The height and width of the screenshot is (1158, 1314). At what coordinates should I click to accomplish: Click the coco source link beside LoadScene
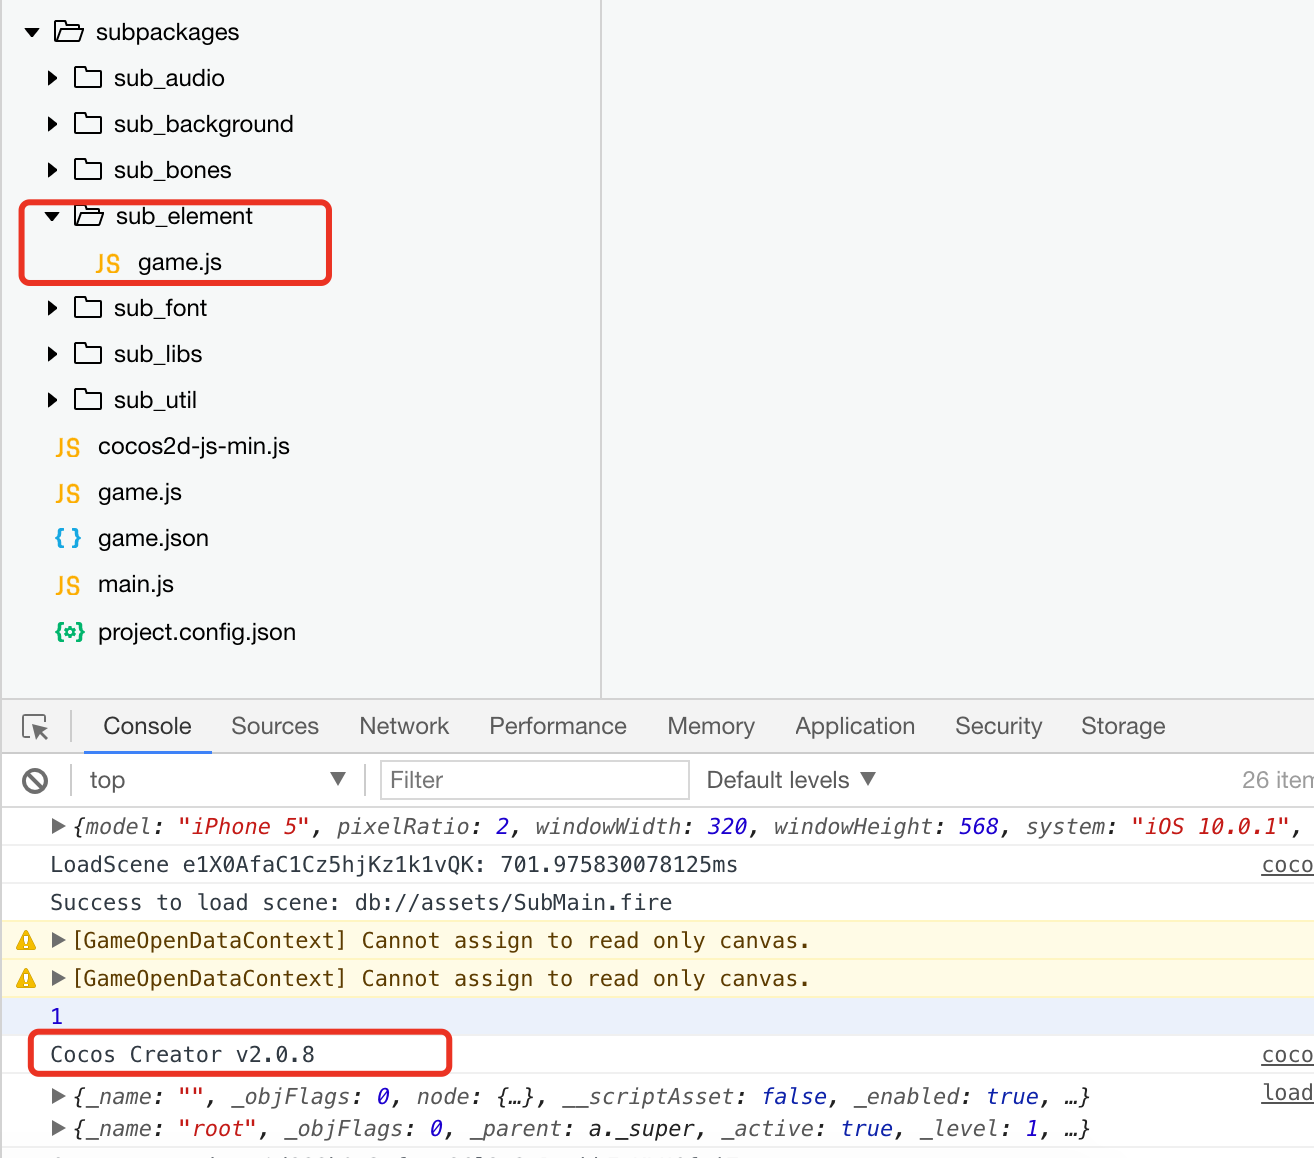point(1287,865)
